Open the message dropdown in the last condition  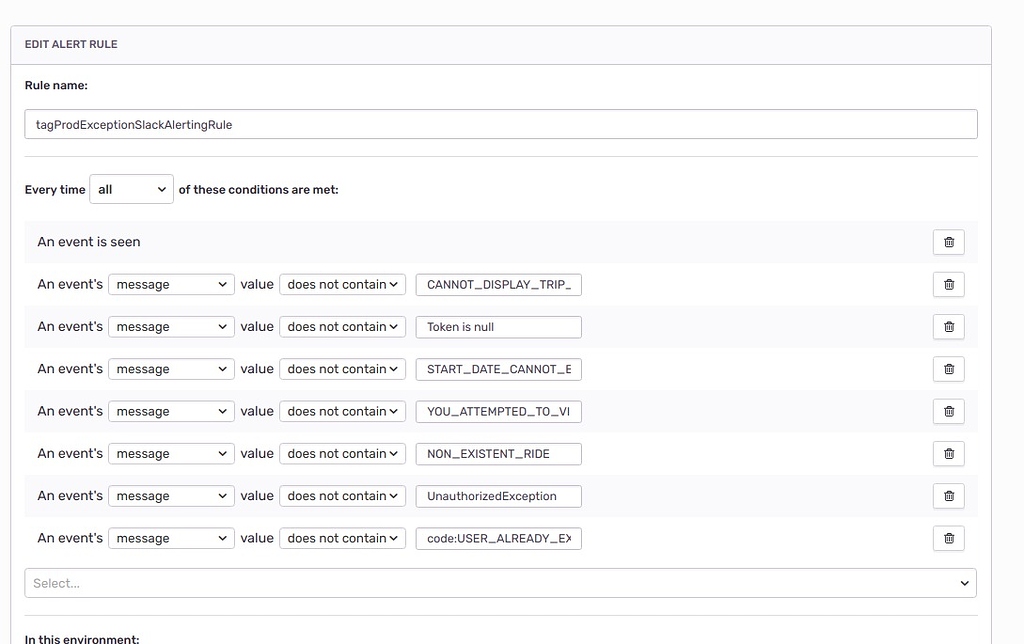(170, 538)
